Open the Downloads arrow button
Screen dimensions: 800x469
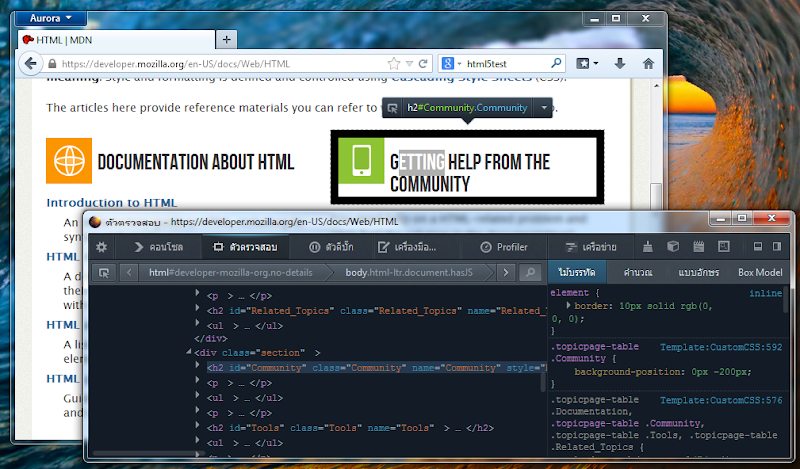click(620, 64)
